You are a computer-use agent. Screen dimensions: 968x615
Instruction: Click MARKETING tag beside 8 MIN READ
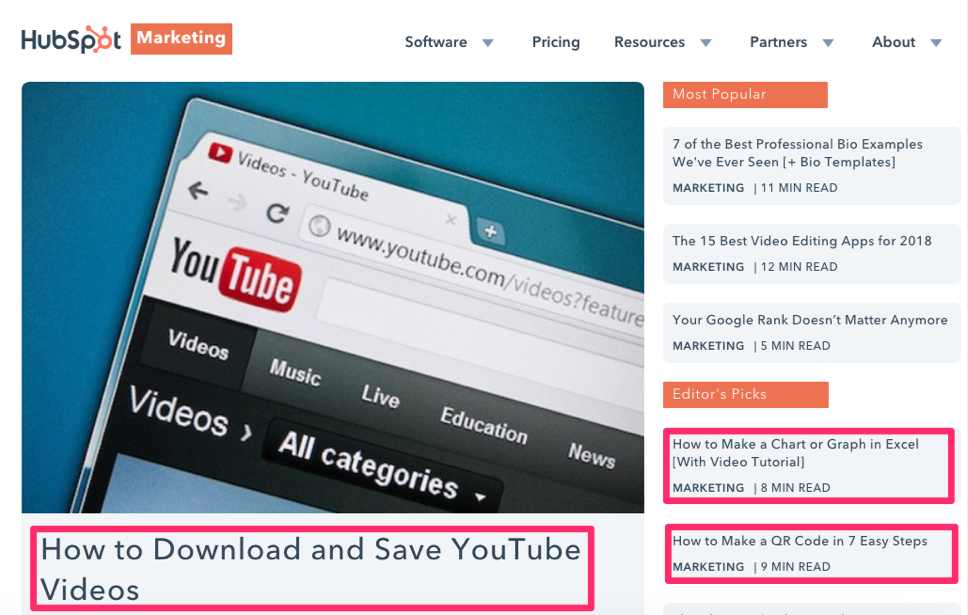tap(708, 488)
